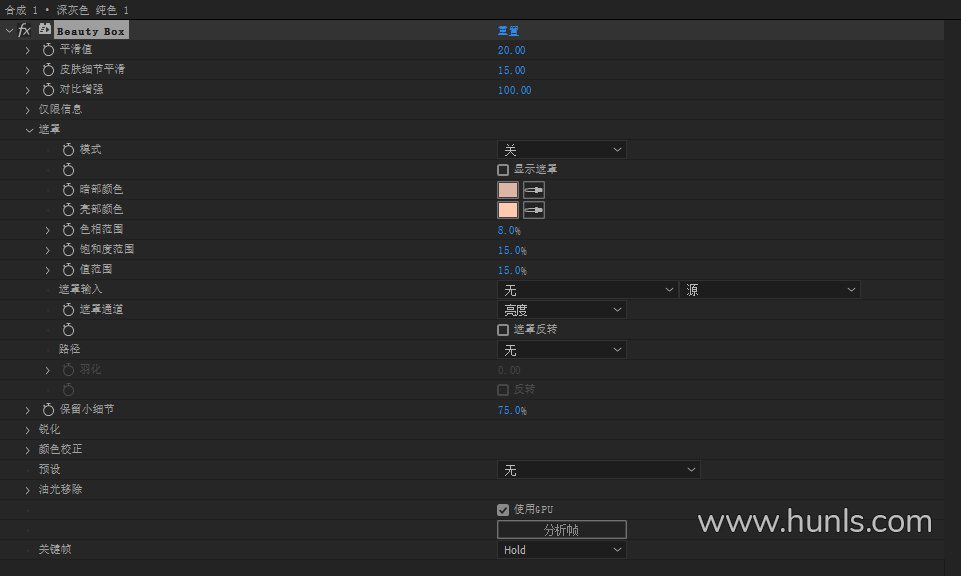This screenshot has width=961, height=576.
Task: Toggle stopwatch for 显示遮罩 row
Action: pyautogui.click(x=69, y=170)
